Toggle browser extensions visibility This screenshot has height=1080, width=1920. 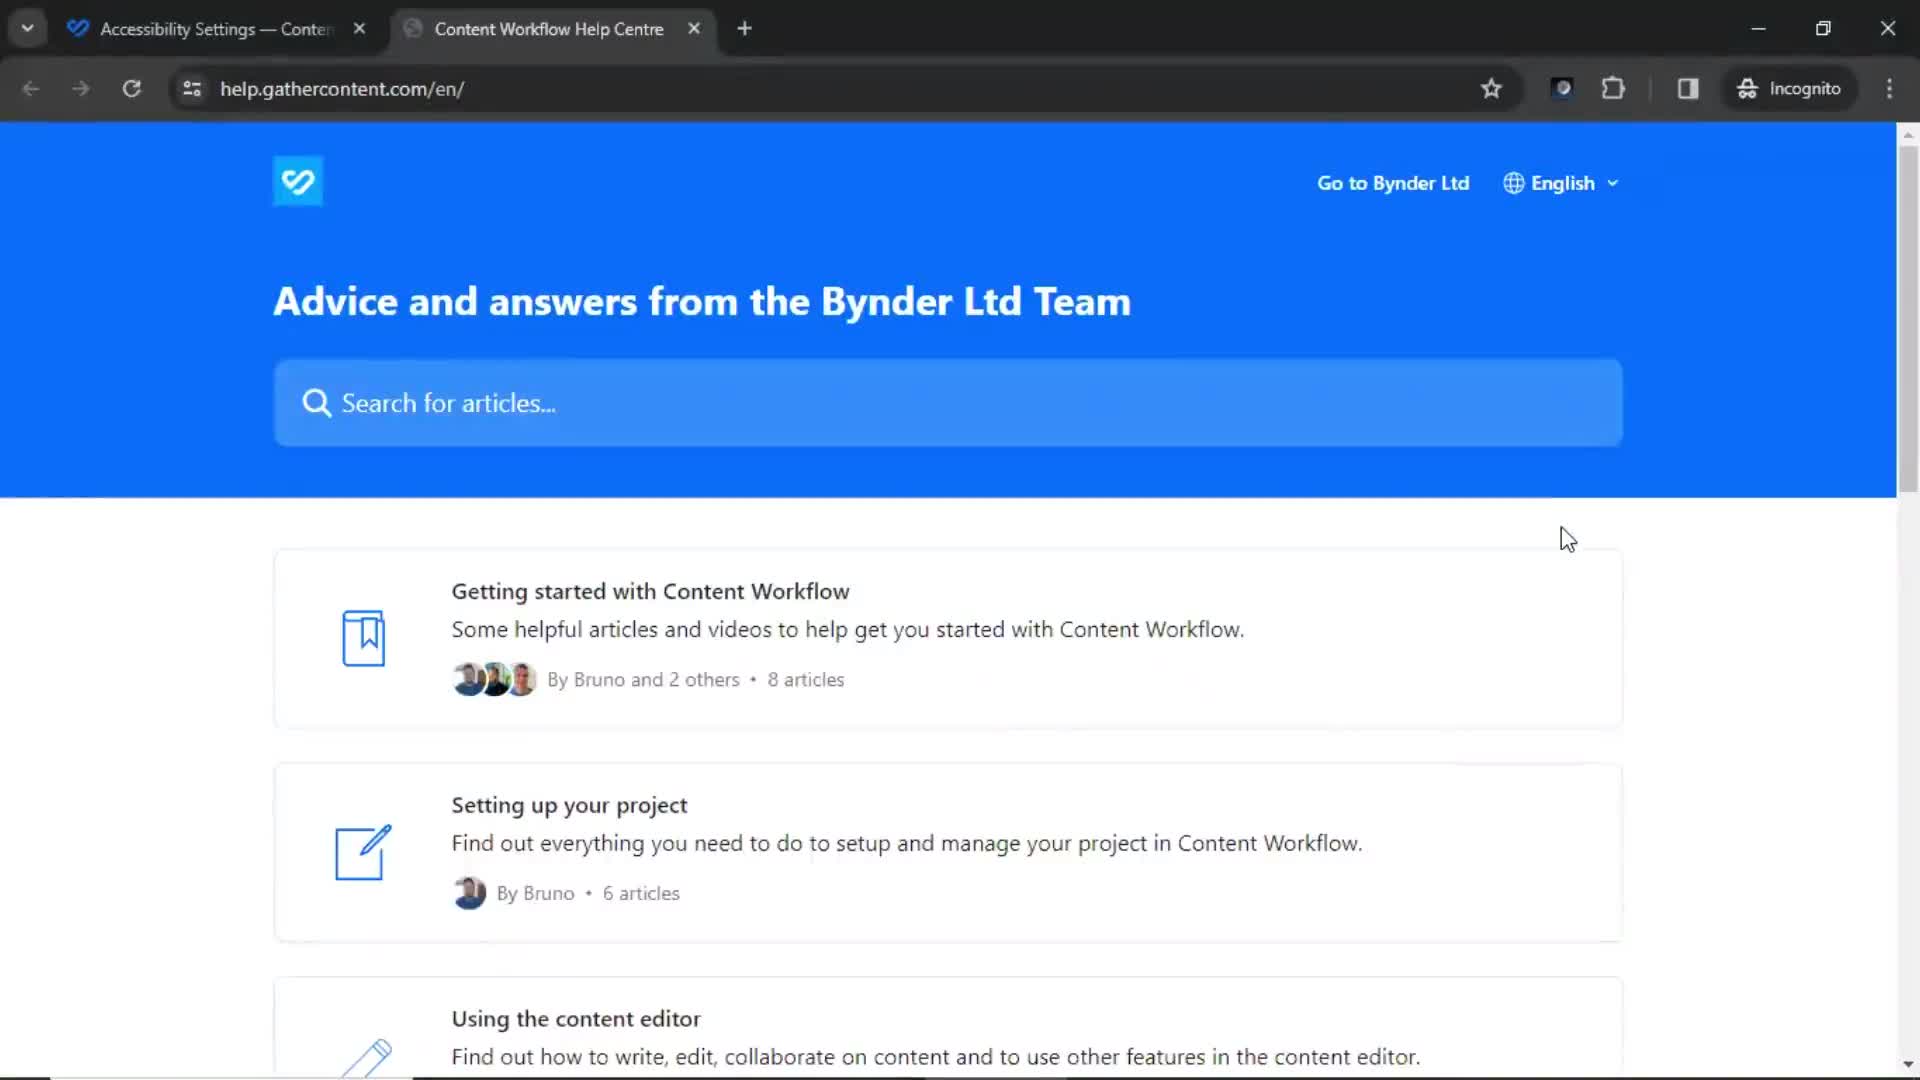click(x=1613, y=88)
